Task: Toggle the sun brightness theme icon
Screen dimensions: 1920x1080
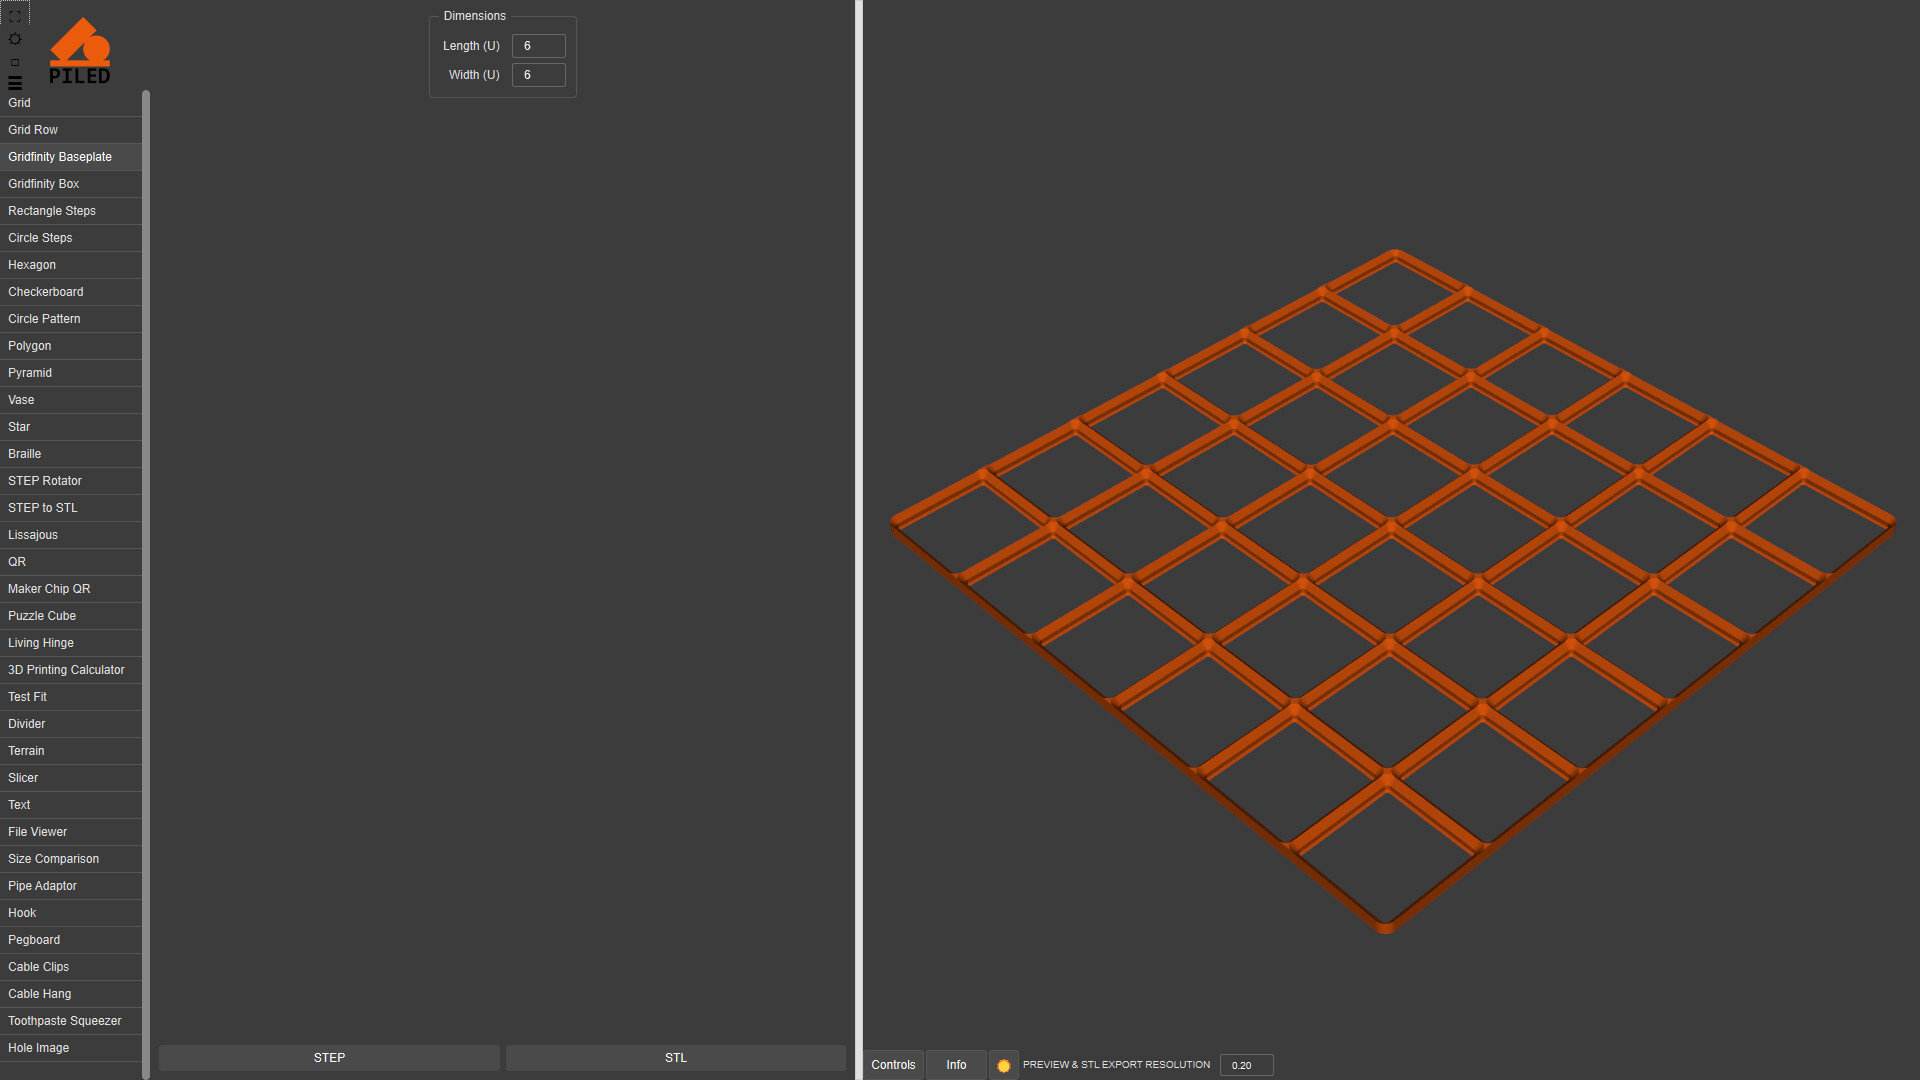Action: click(x=15, y=39)
